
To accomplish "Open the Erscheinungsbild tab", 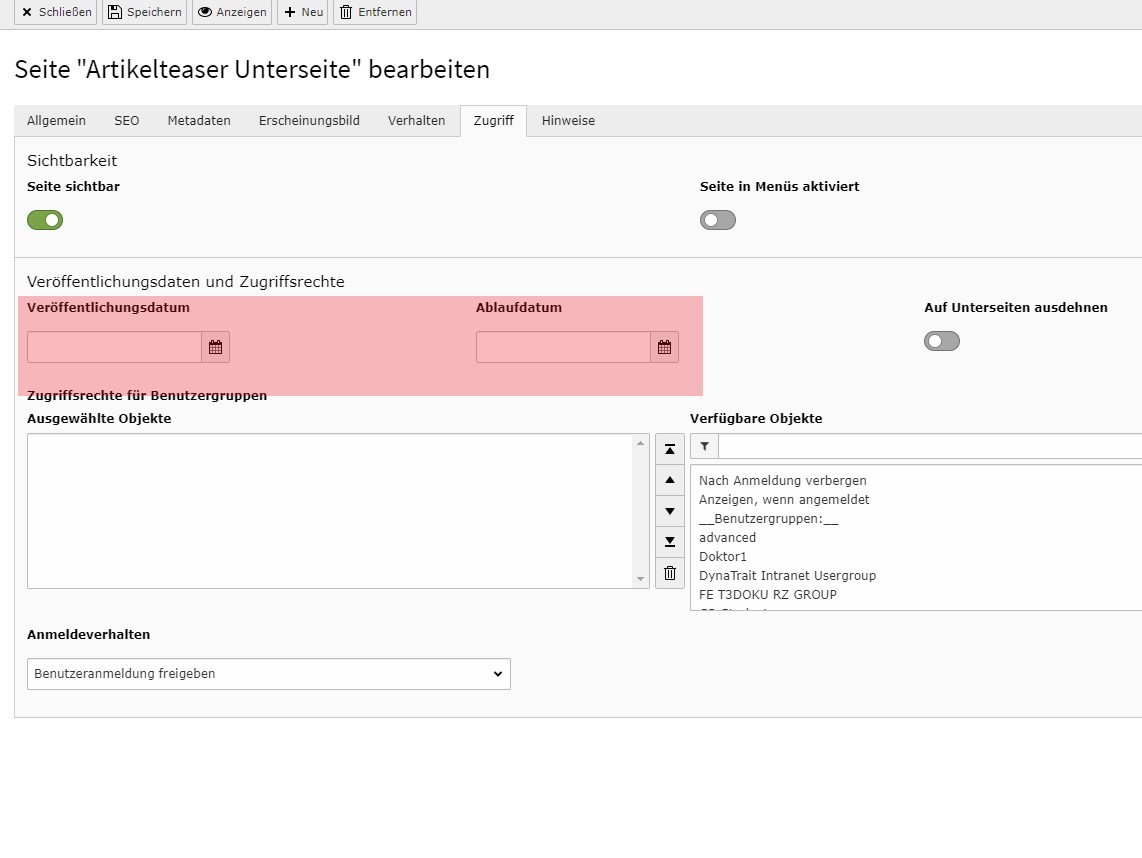I will tap(309, 121).
